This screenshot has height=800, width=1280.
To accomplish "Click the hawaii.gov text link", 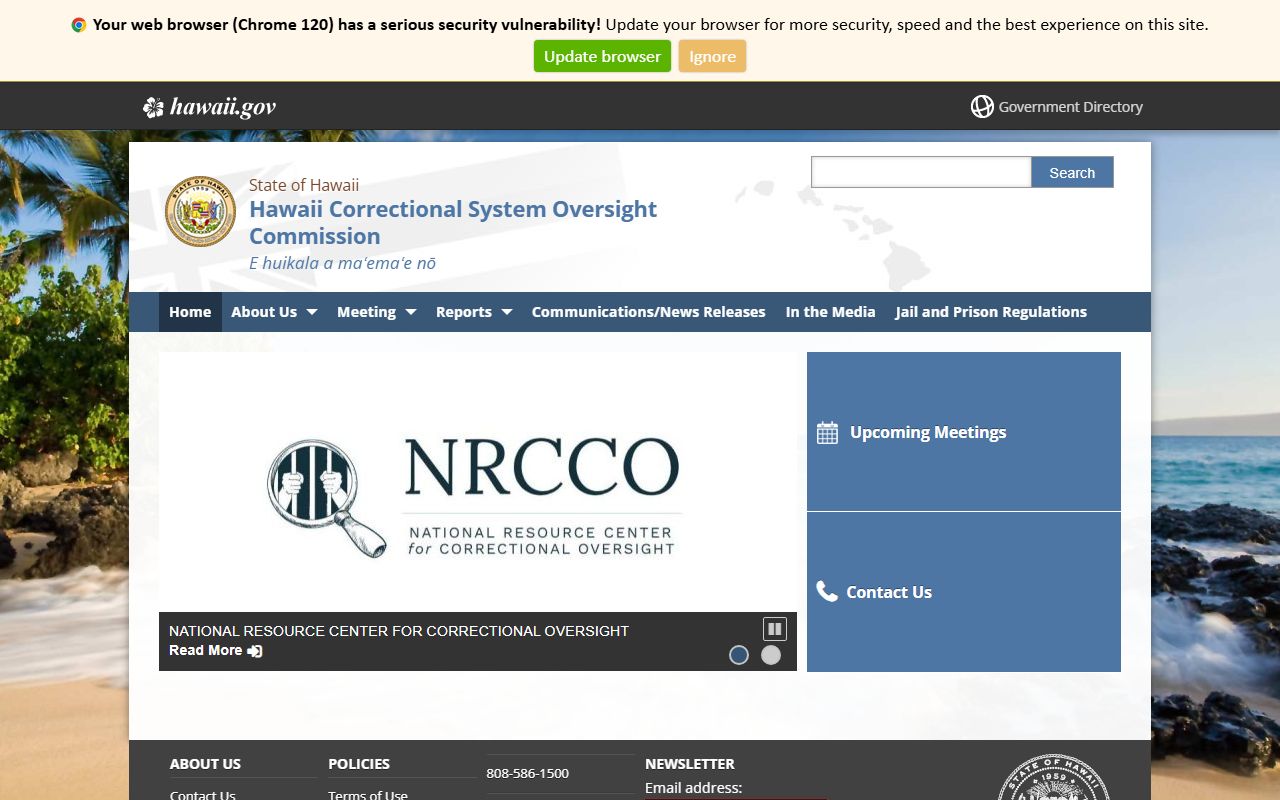I will click(x=223, y=107).
